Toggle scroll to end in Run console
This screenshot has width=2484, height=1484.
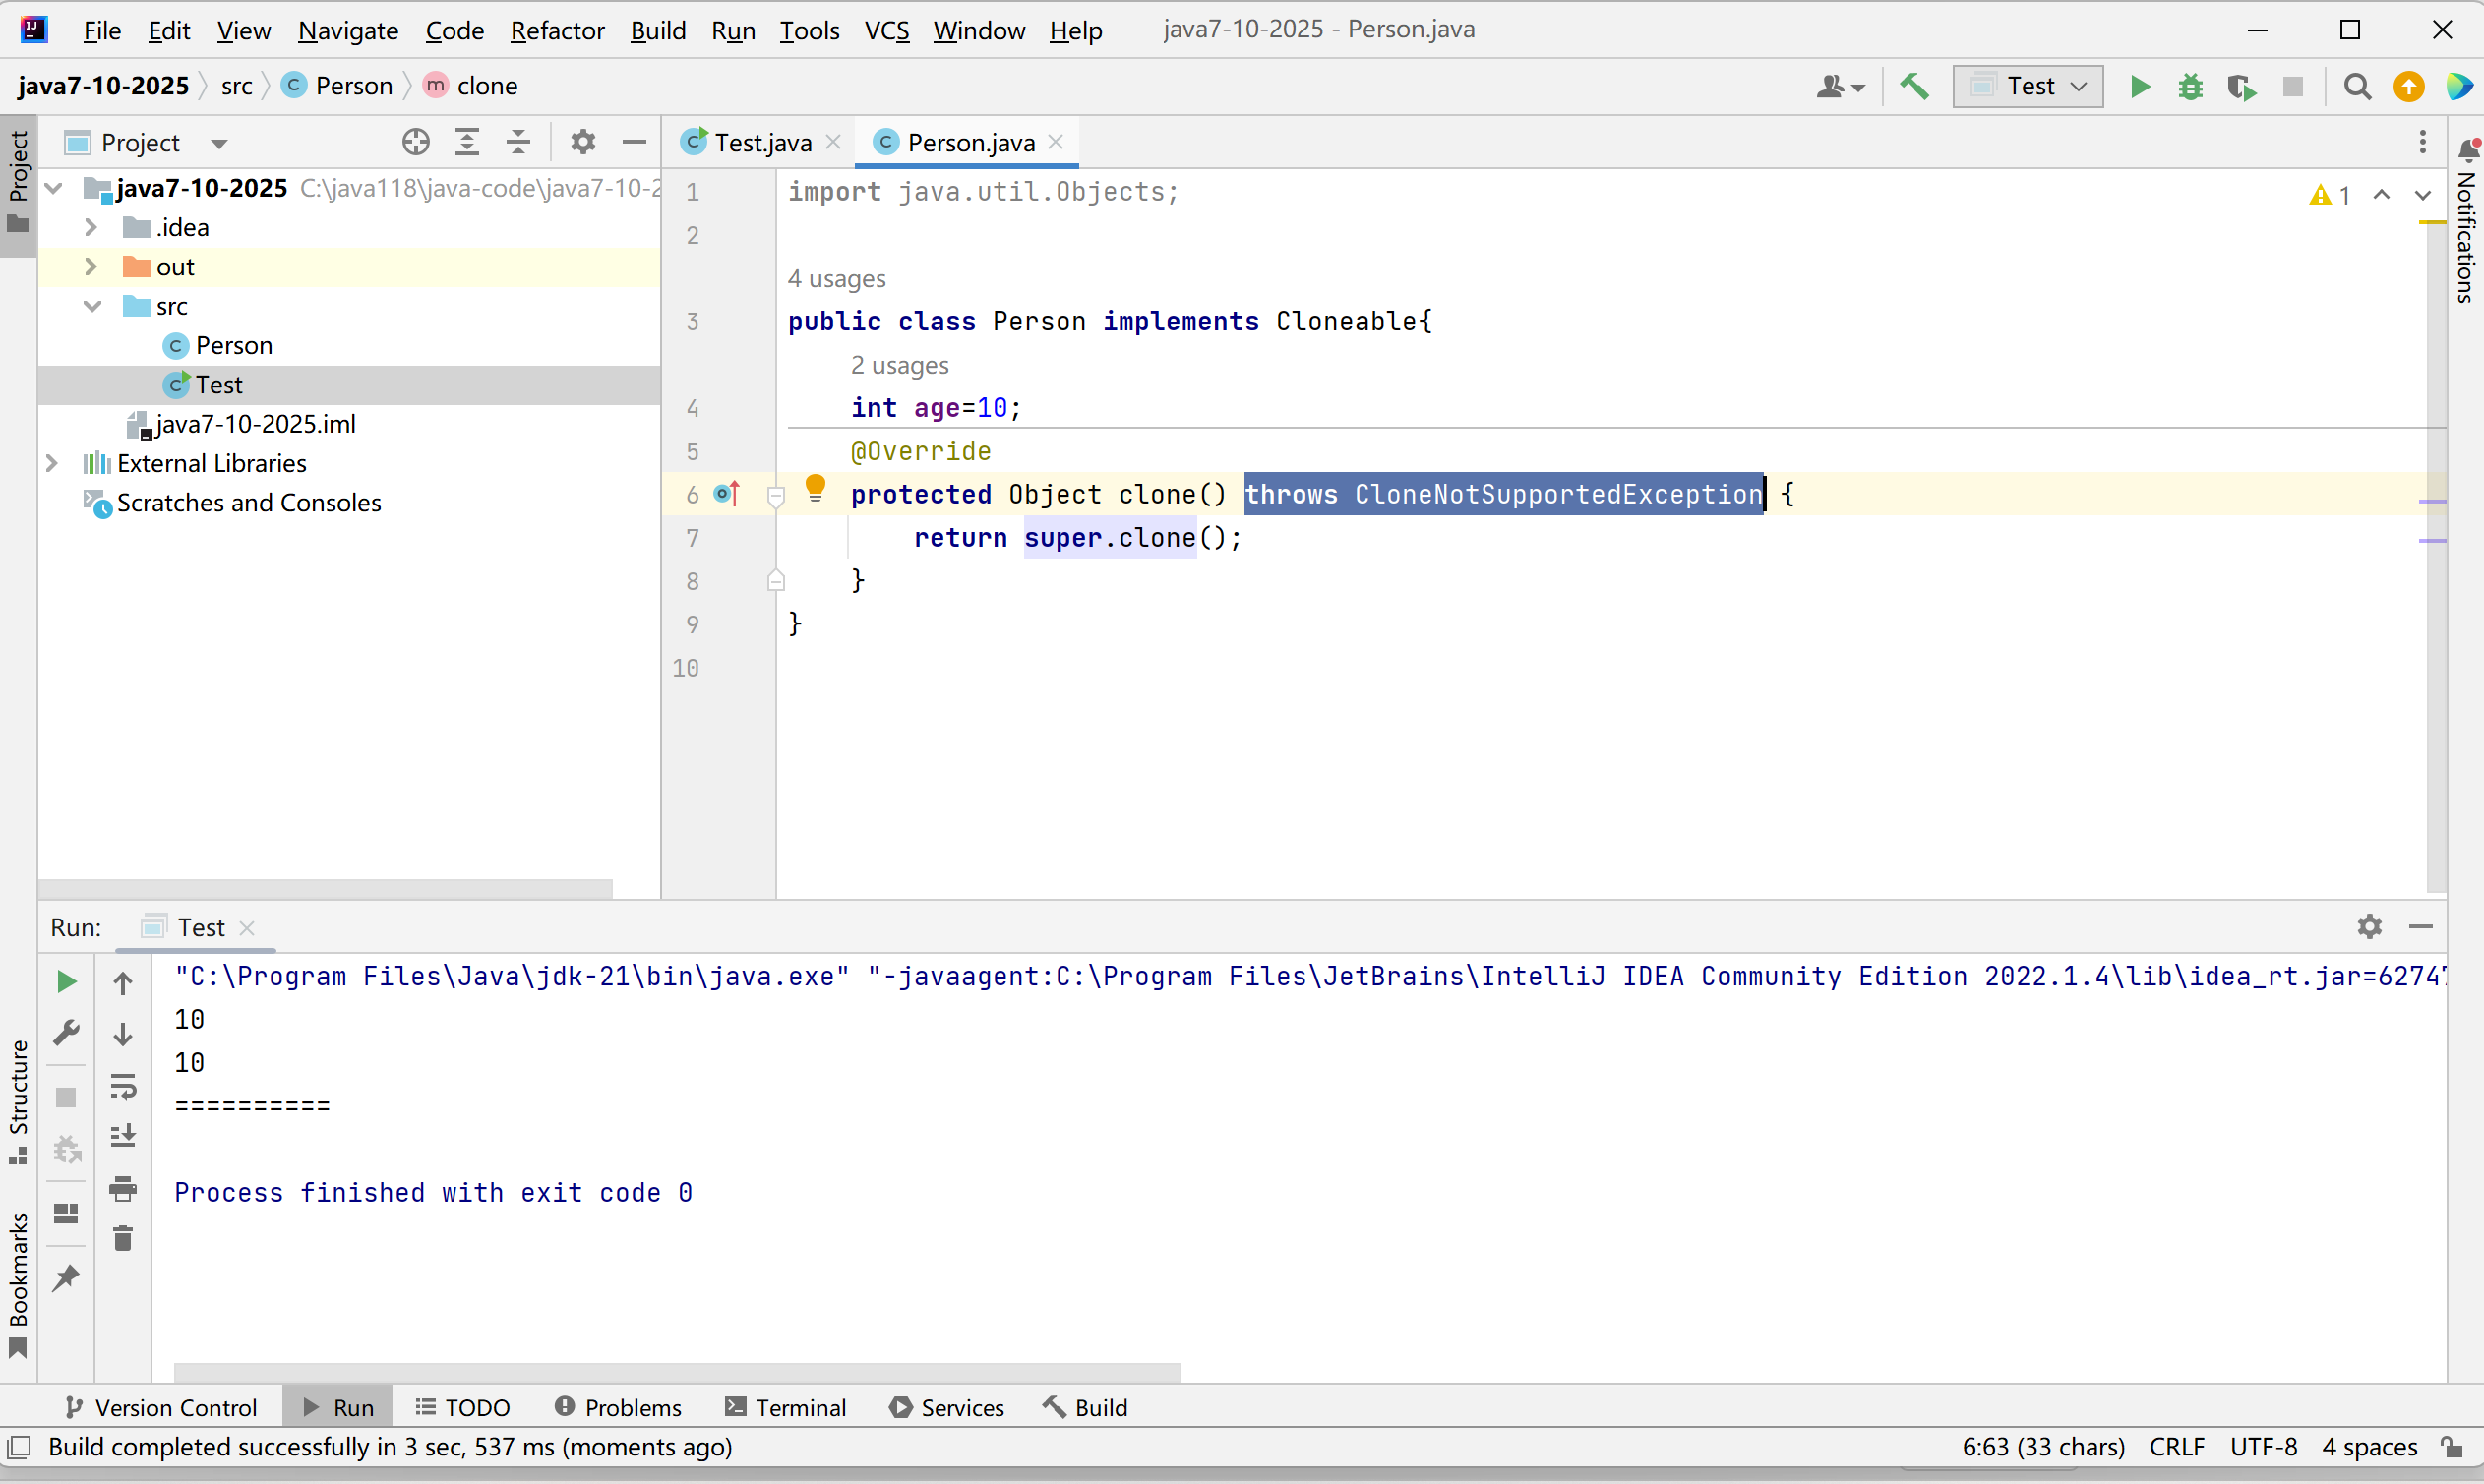(123, 1136)
